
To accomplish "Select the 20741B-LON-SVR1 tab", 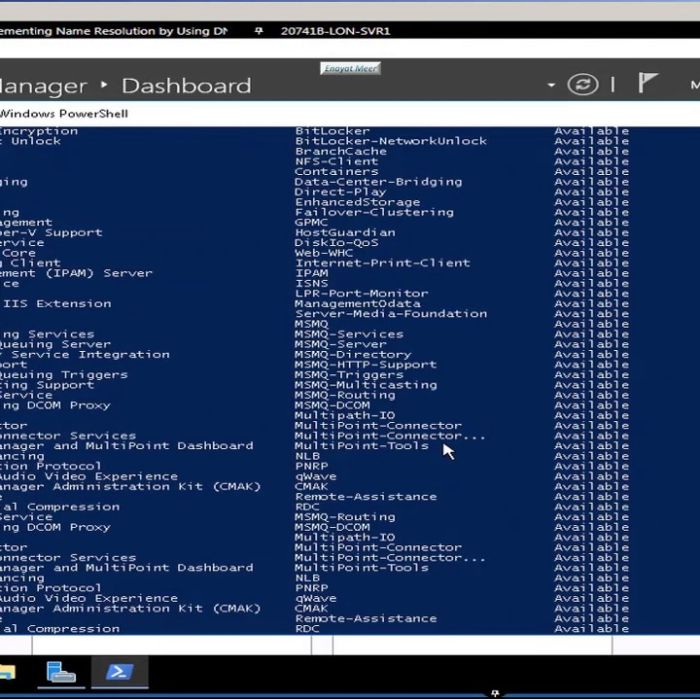I will [335, 31].
